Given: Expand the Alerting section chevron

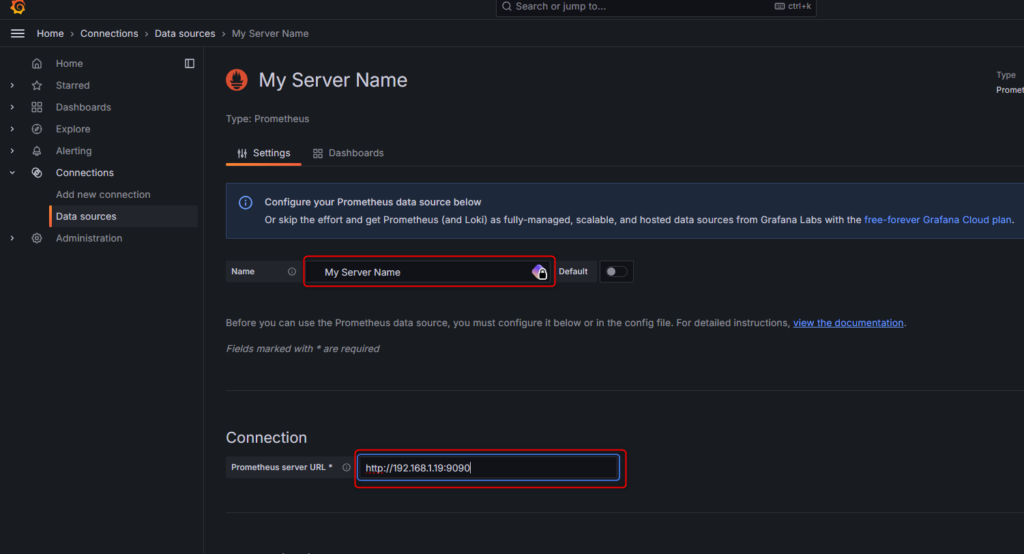Looking at the screenshot, I should 12,151.
